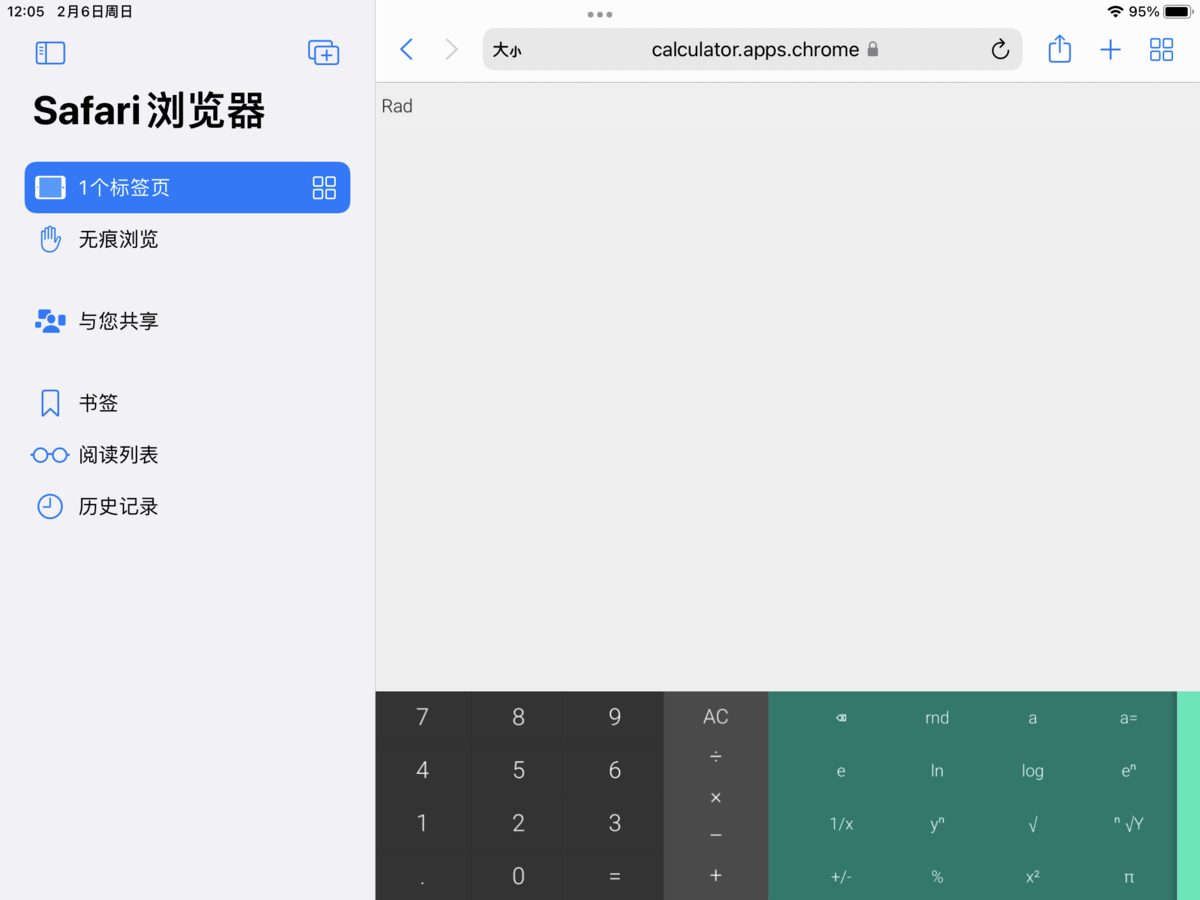The width and height of the screenshot is (1200, 900).
Task: Reload the calculator page
Action: pyautogui.click(x=1000, y=50)
